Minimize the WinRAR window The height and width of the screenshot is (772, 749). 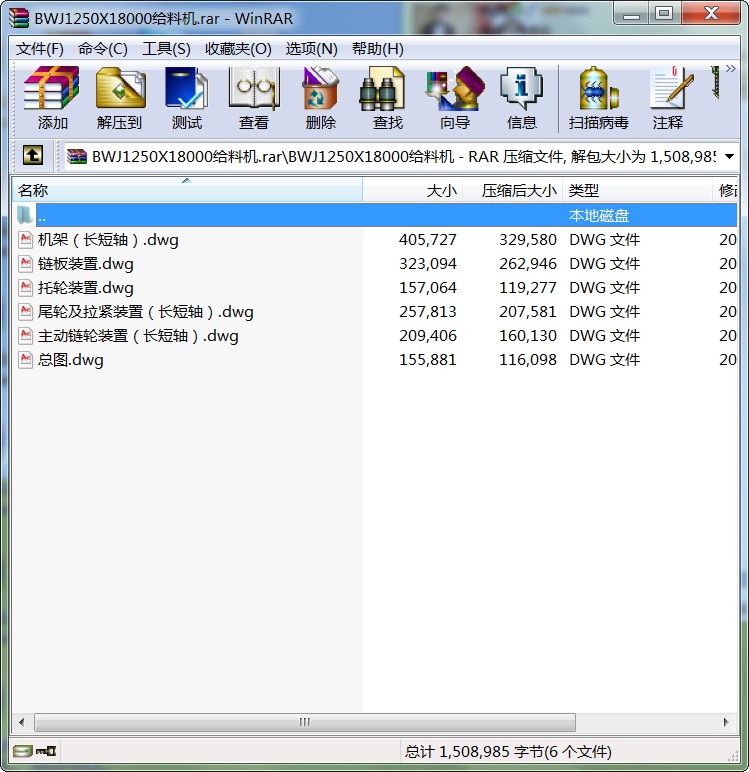[631, 14]
